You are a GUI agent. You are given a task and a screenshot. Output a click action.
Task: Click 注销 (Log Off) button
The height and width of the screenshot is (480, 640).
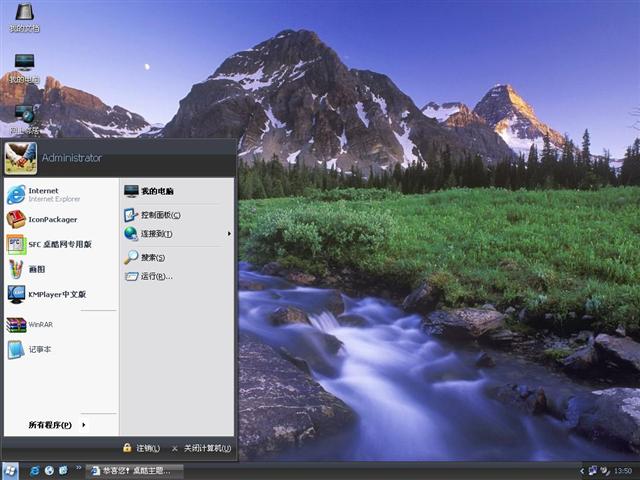141,448
